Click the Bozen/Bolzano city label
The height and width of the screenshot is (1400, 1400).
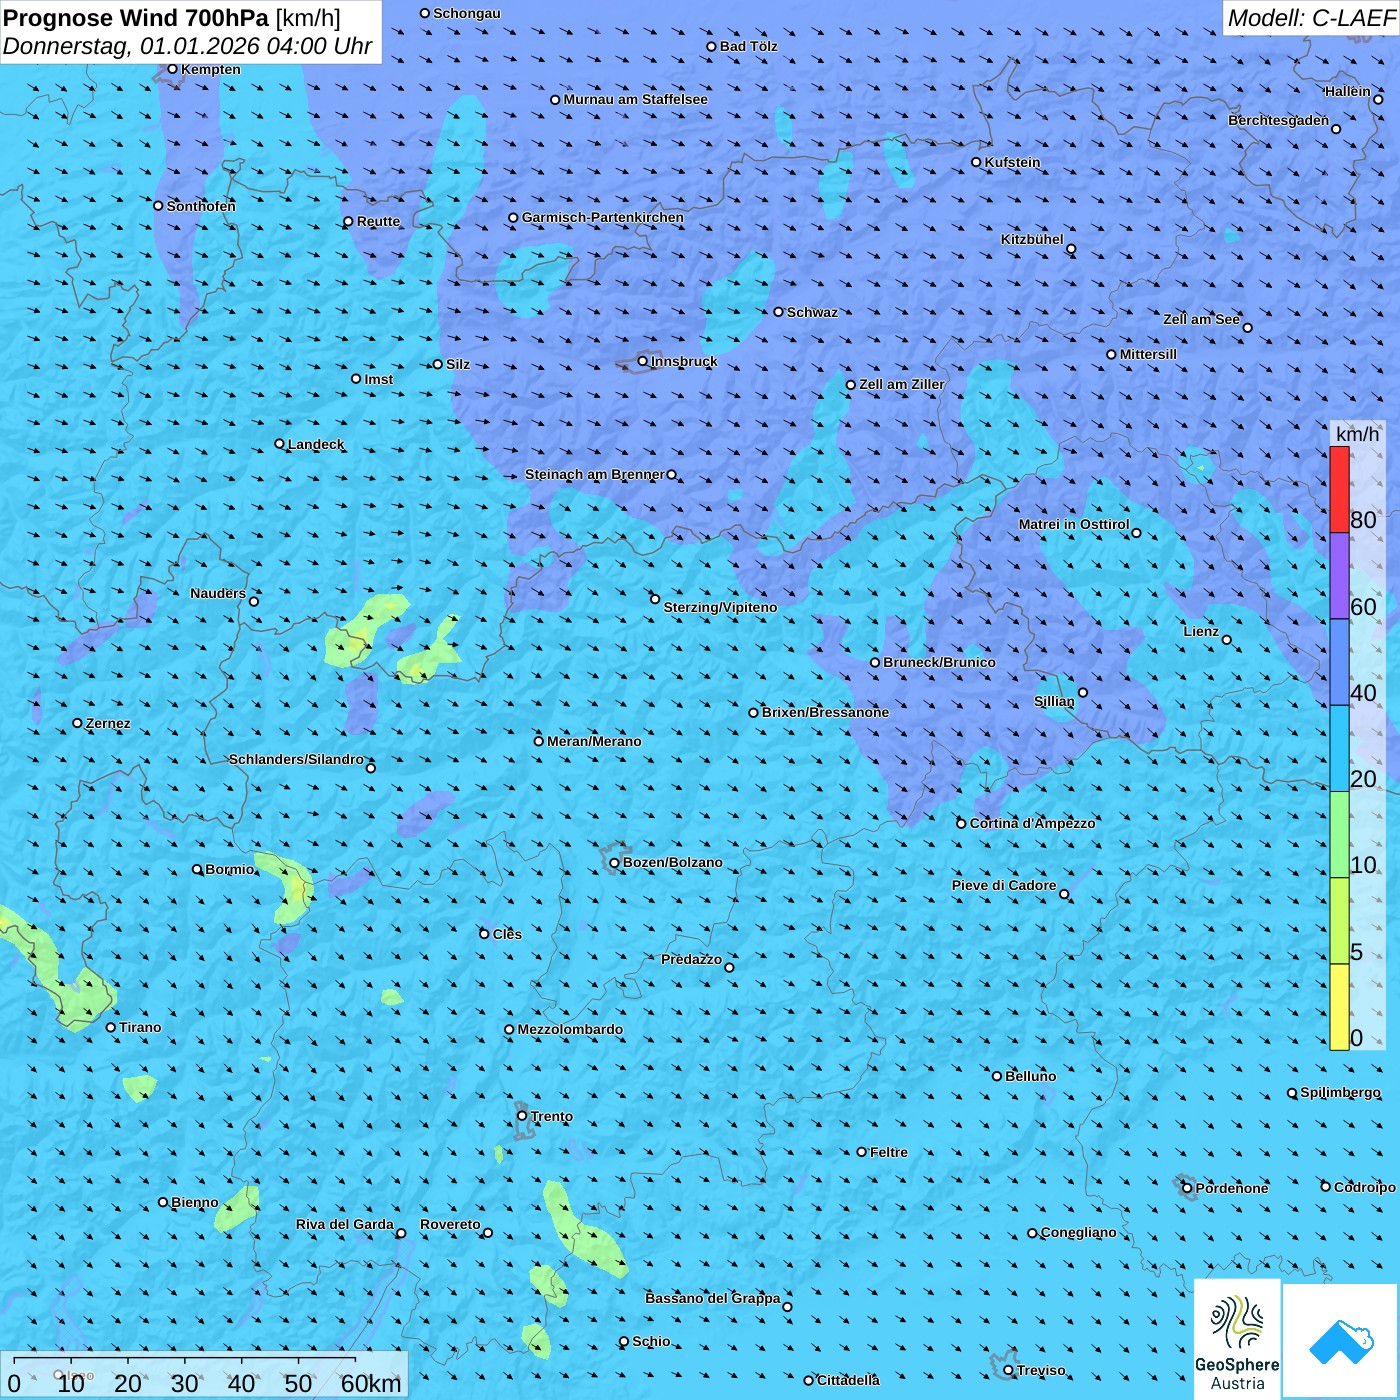(672, 862)
